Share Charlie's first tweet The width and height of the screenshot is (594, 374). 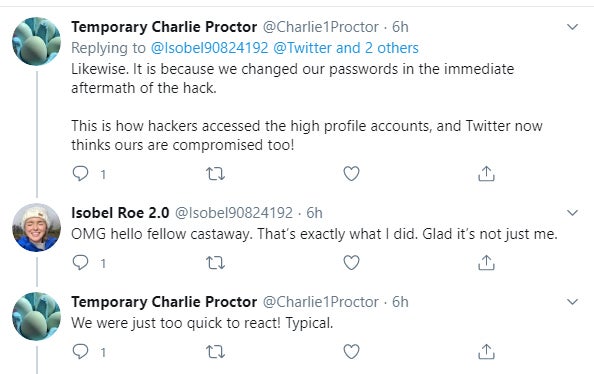(486, 174)
